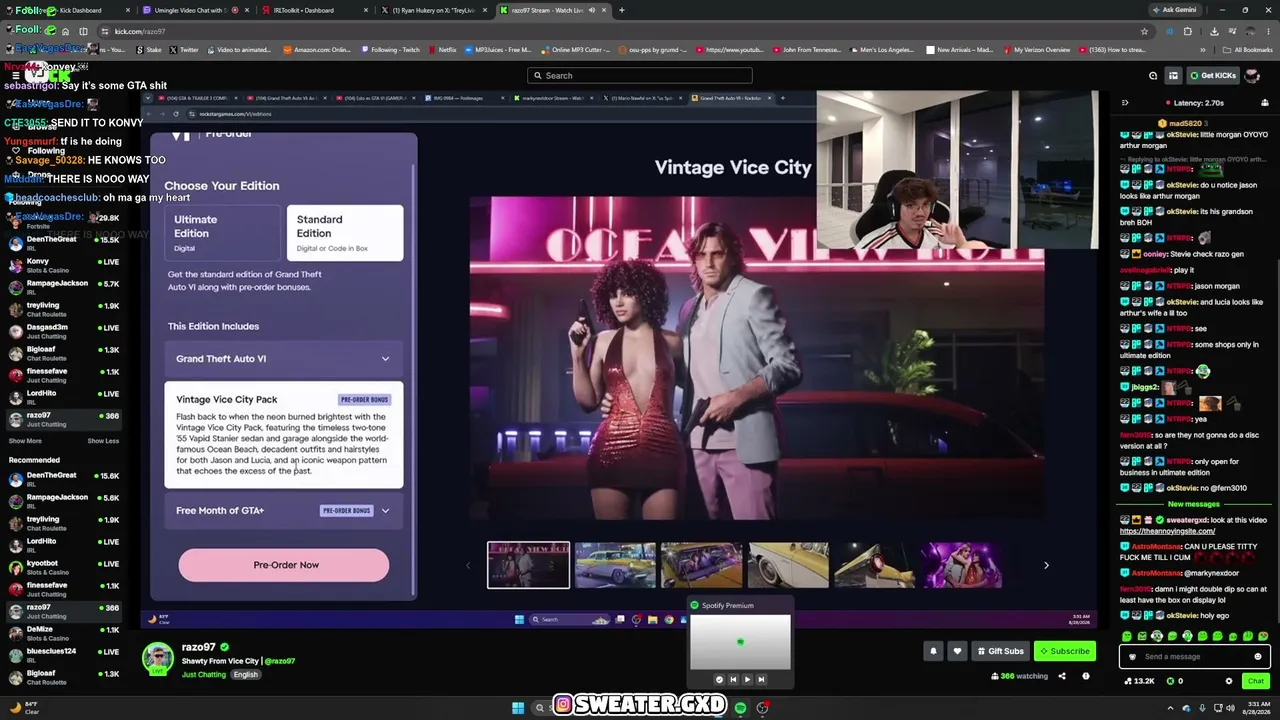Screen dimensions: 1280x720
Task: Click the Gift Subs button
Action: tap(1000, 651)
